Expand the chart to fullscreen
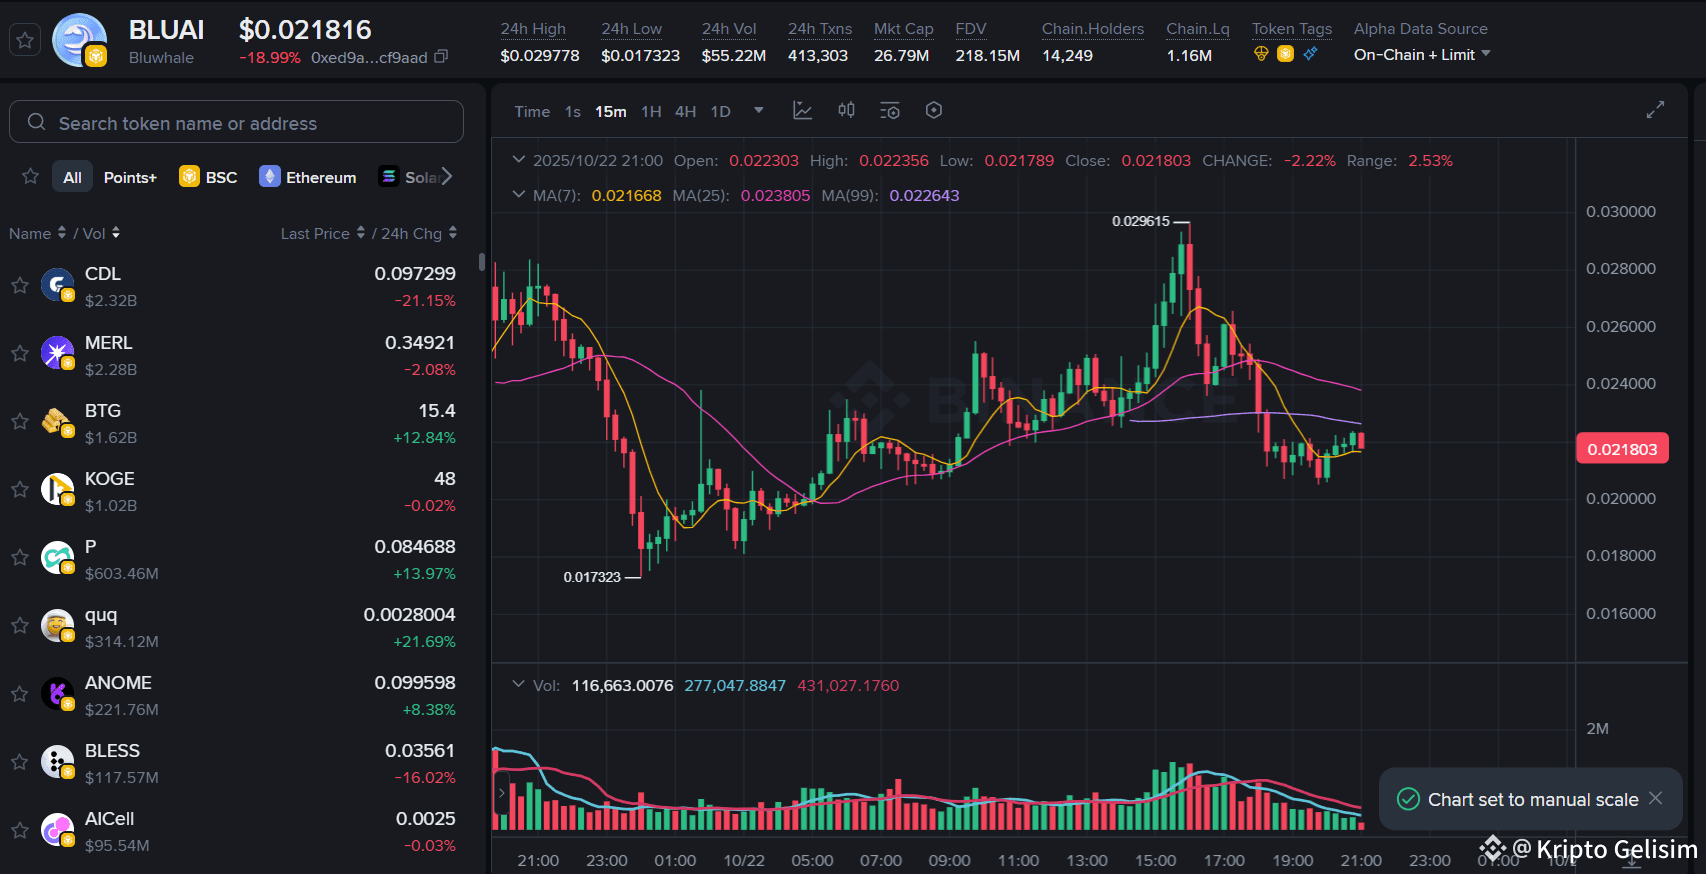The image size is (1706, 874). [x=1655, y=110]
